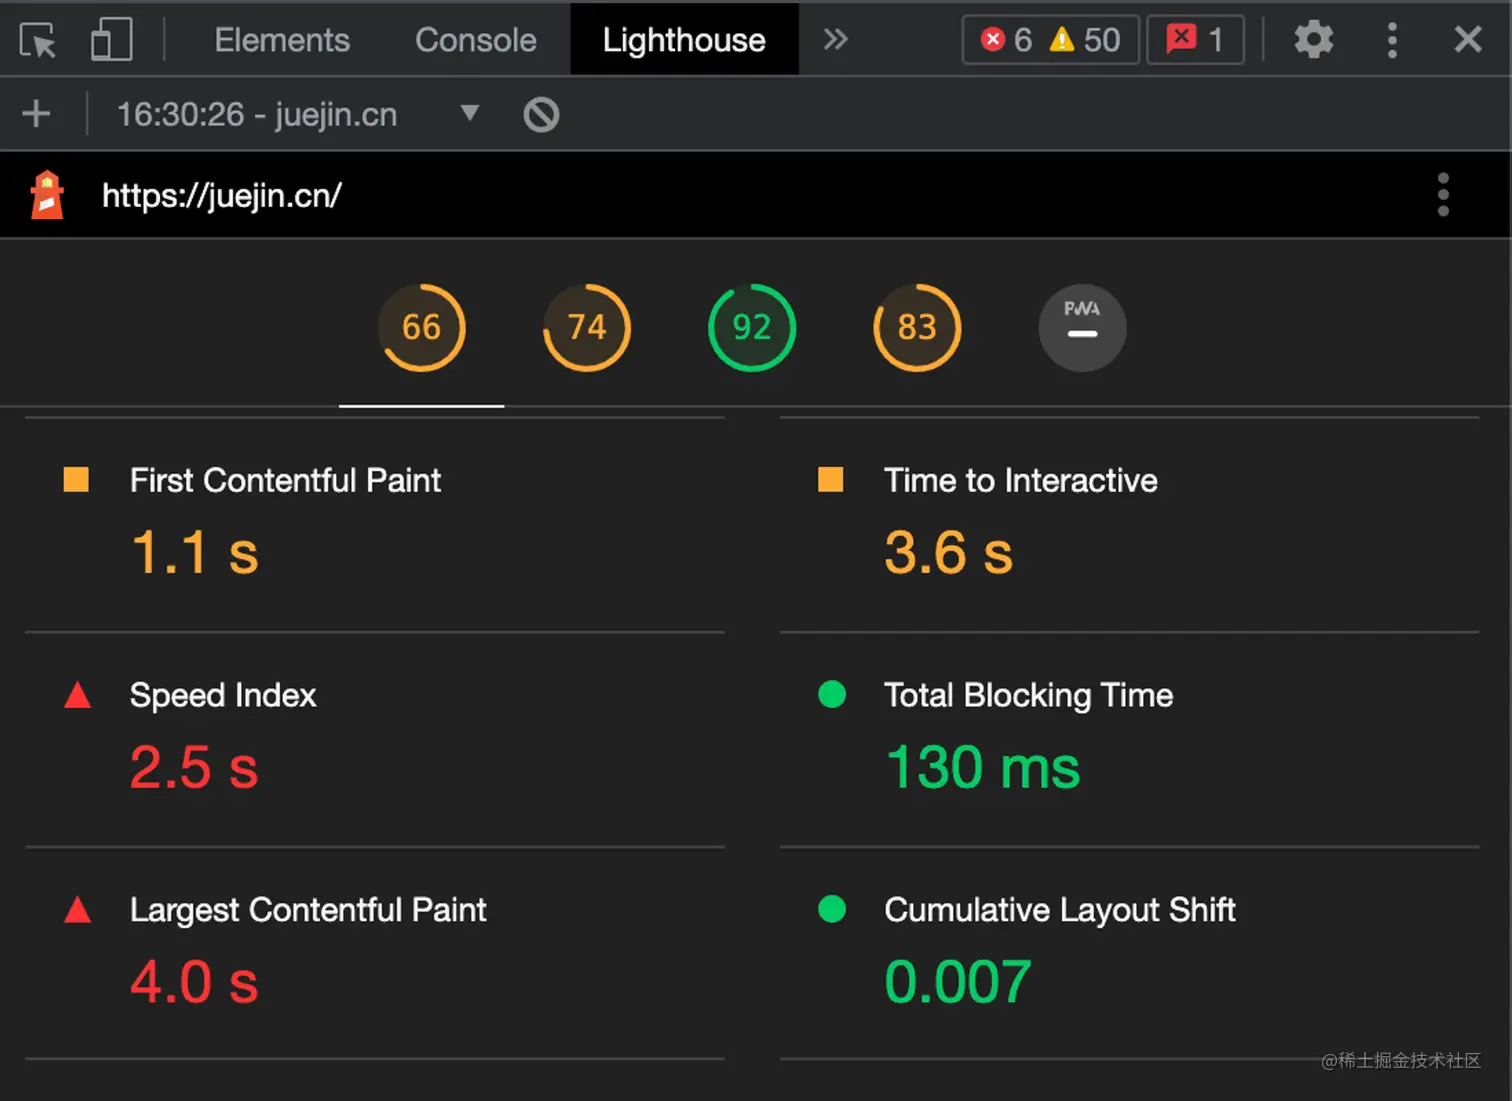Select the 74 score gauge
Image resolution: width=1512 pixels, height=1101 pixels.
(587, 328)
